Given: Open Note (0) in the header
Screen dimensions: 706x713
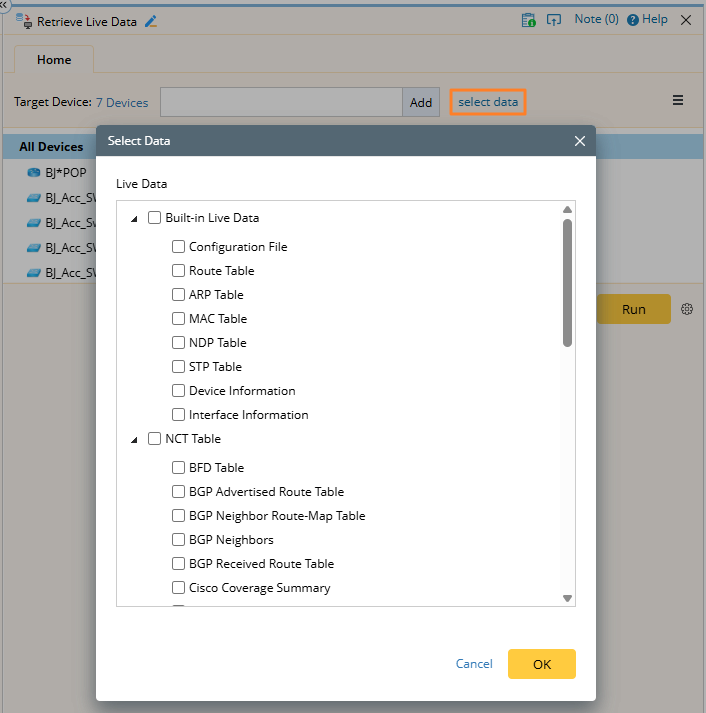Looking at the screenshot, I should (x=596, y=20).
